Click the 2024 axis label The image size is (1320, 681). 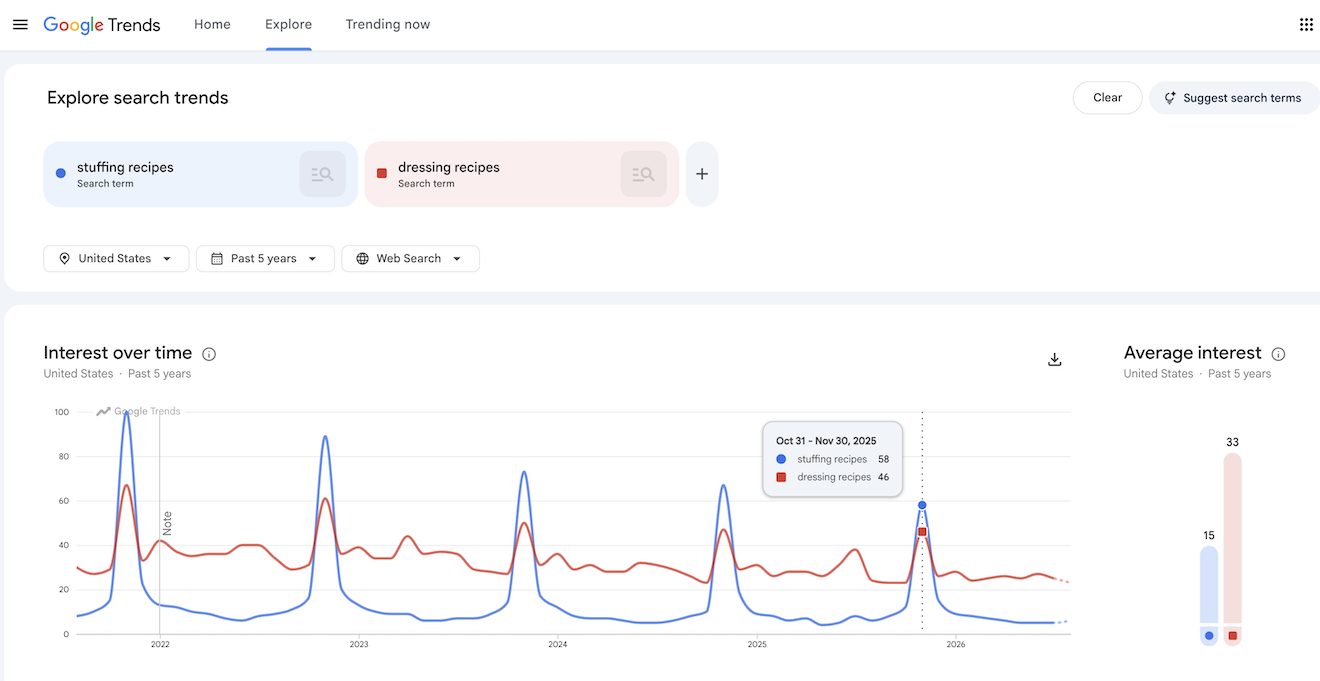[x=558, y=645]
